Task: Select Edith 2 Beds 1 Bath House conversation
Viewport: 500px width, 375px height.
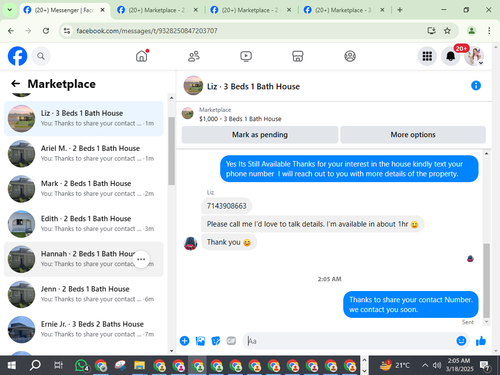Action: (x=84, y=224)
